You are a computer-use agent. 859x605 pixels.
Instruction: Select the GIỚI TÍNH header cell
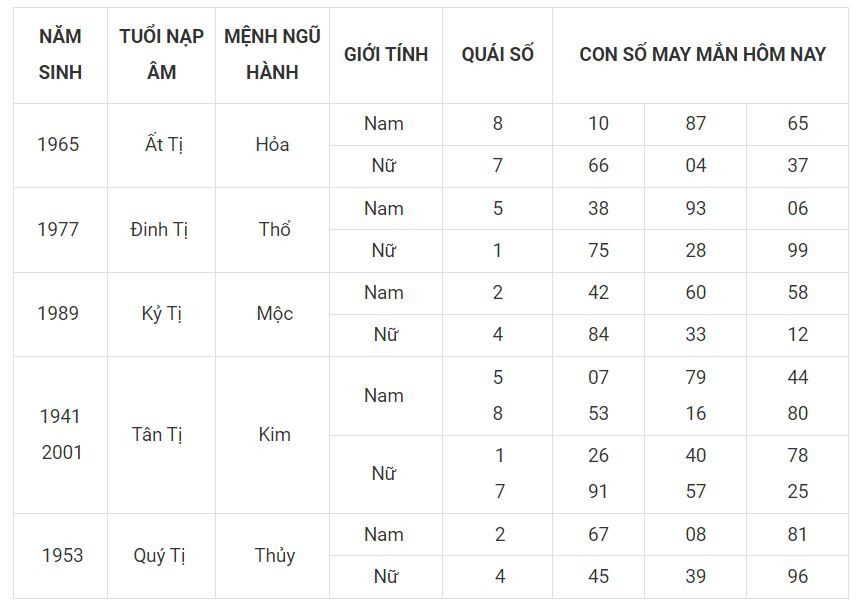[385, 54]
